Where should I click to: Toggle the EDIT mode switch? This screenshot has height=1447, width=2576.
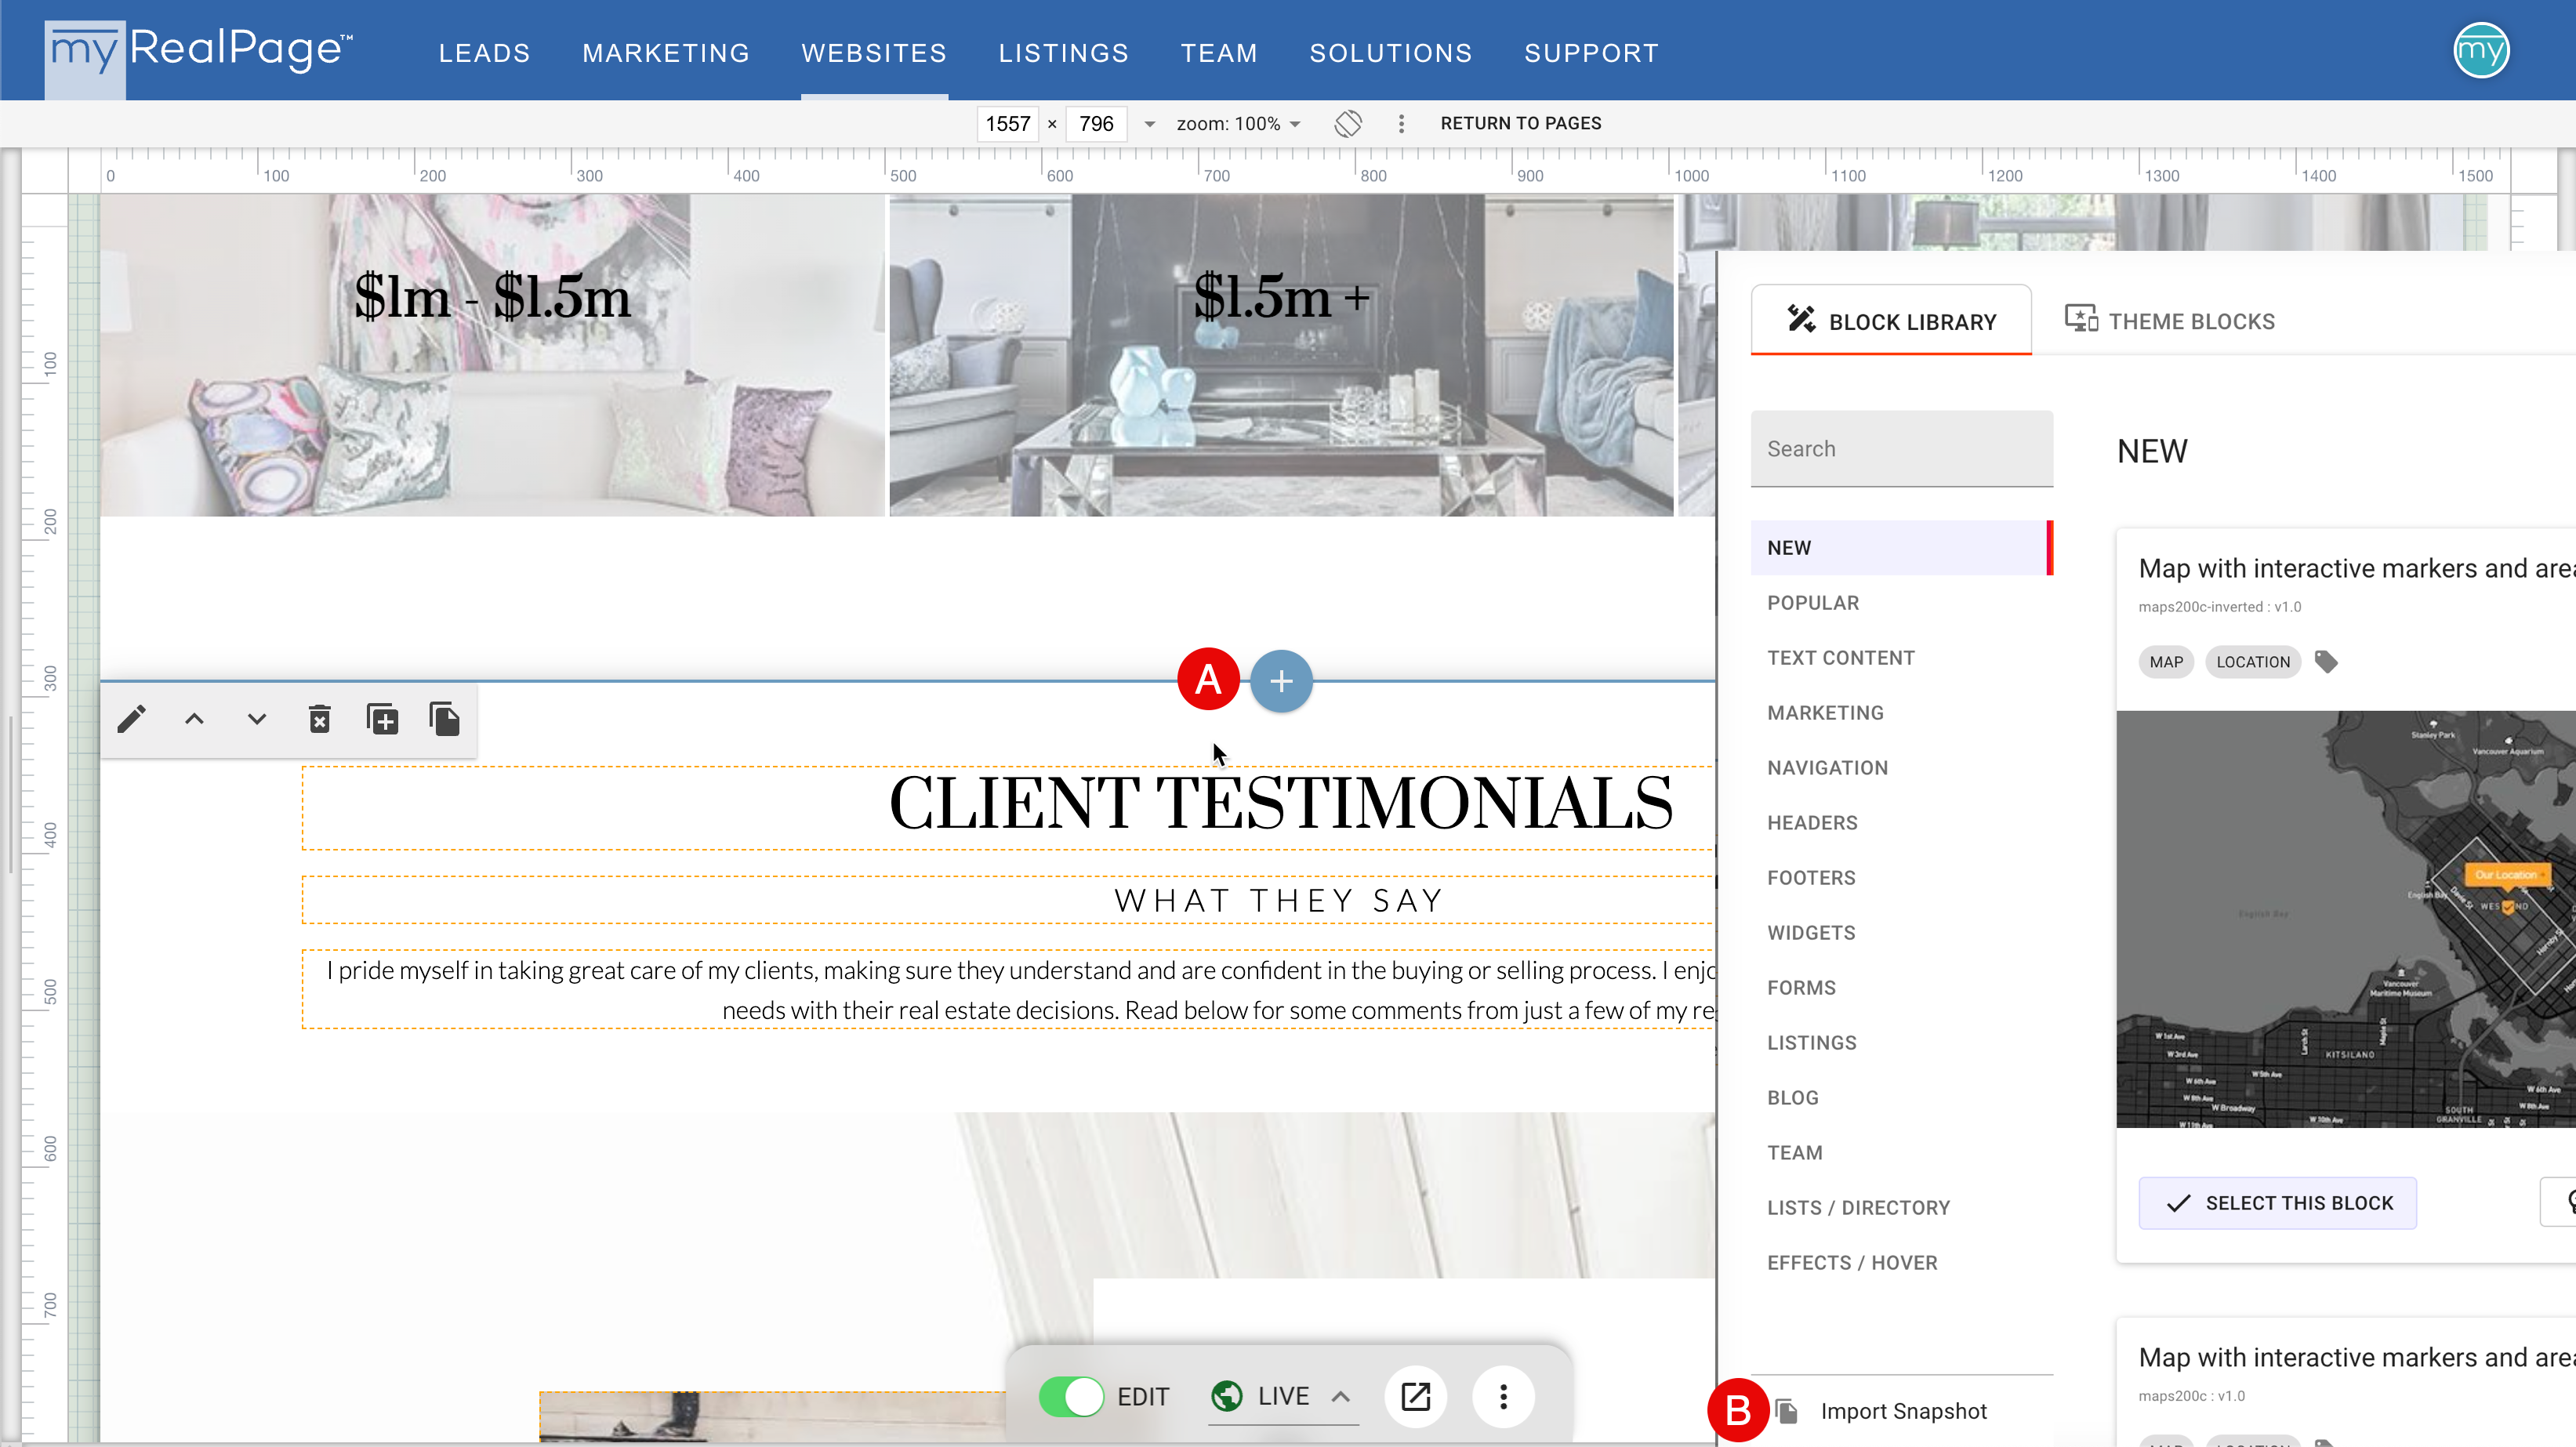pos(1071,1396)
